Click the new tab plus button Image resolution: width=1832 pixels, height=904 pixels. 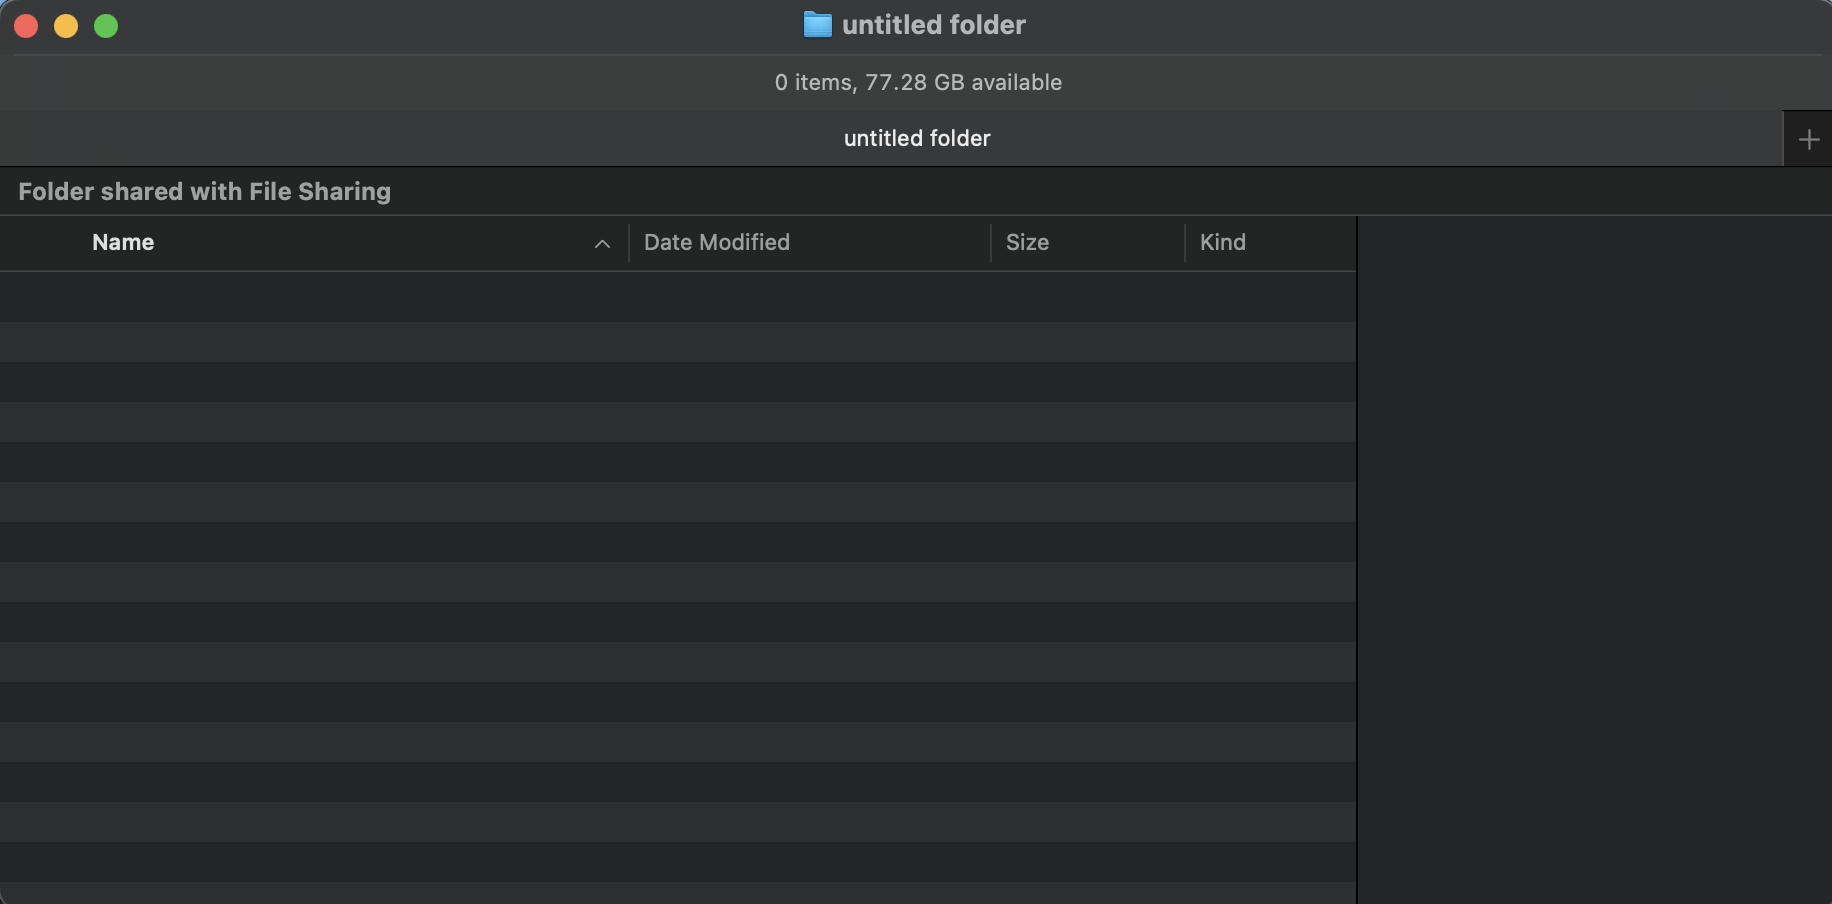click(x=1808, y=139)
